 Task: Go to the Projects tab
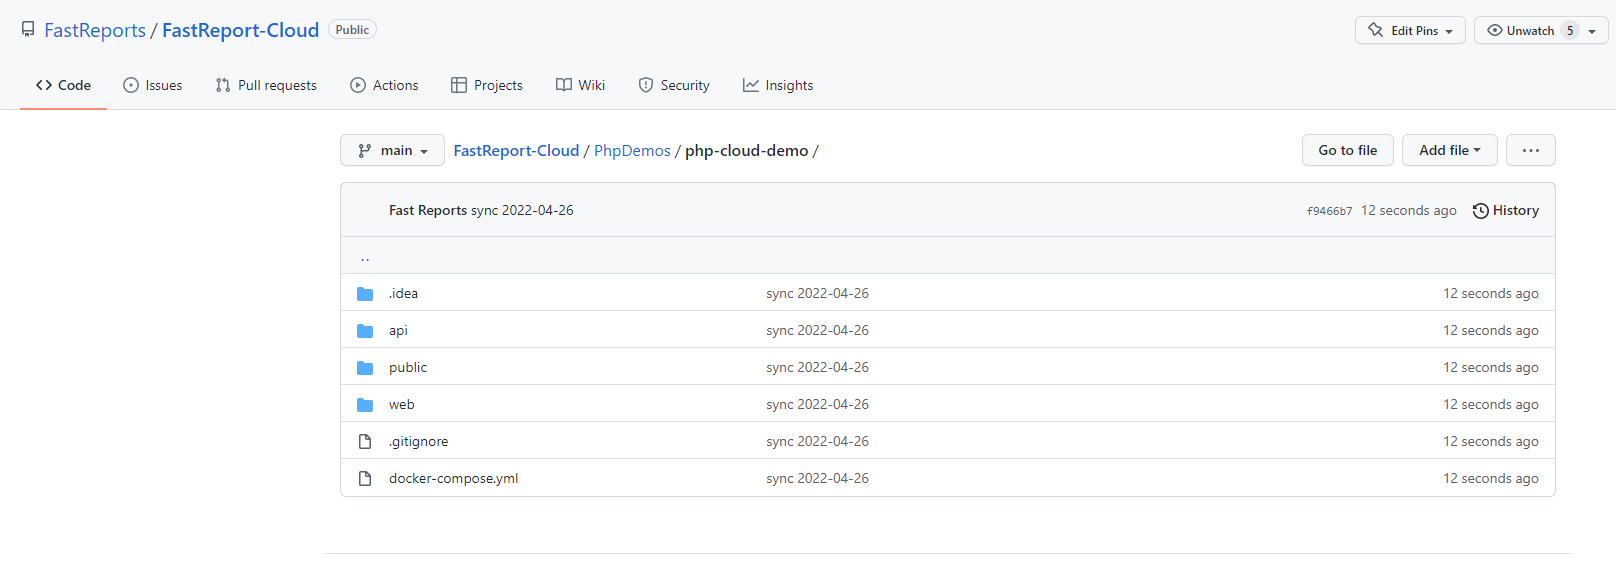point(487,85)
